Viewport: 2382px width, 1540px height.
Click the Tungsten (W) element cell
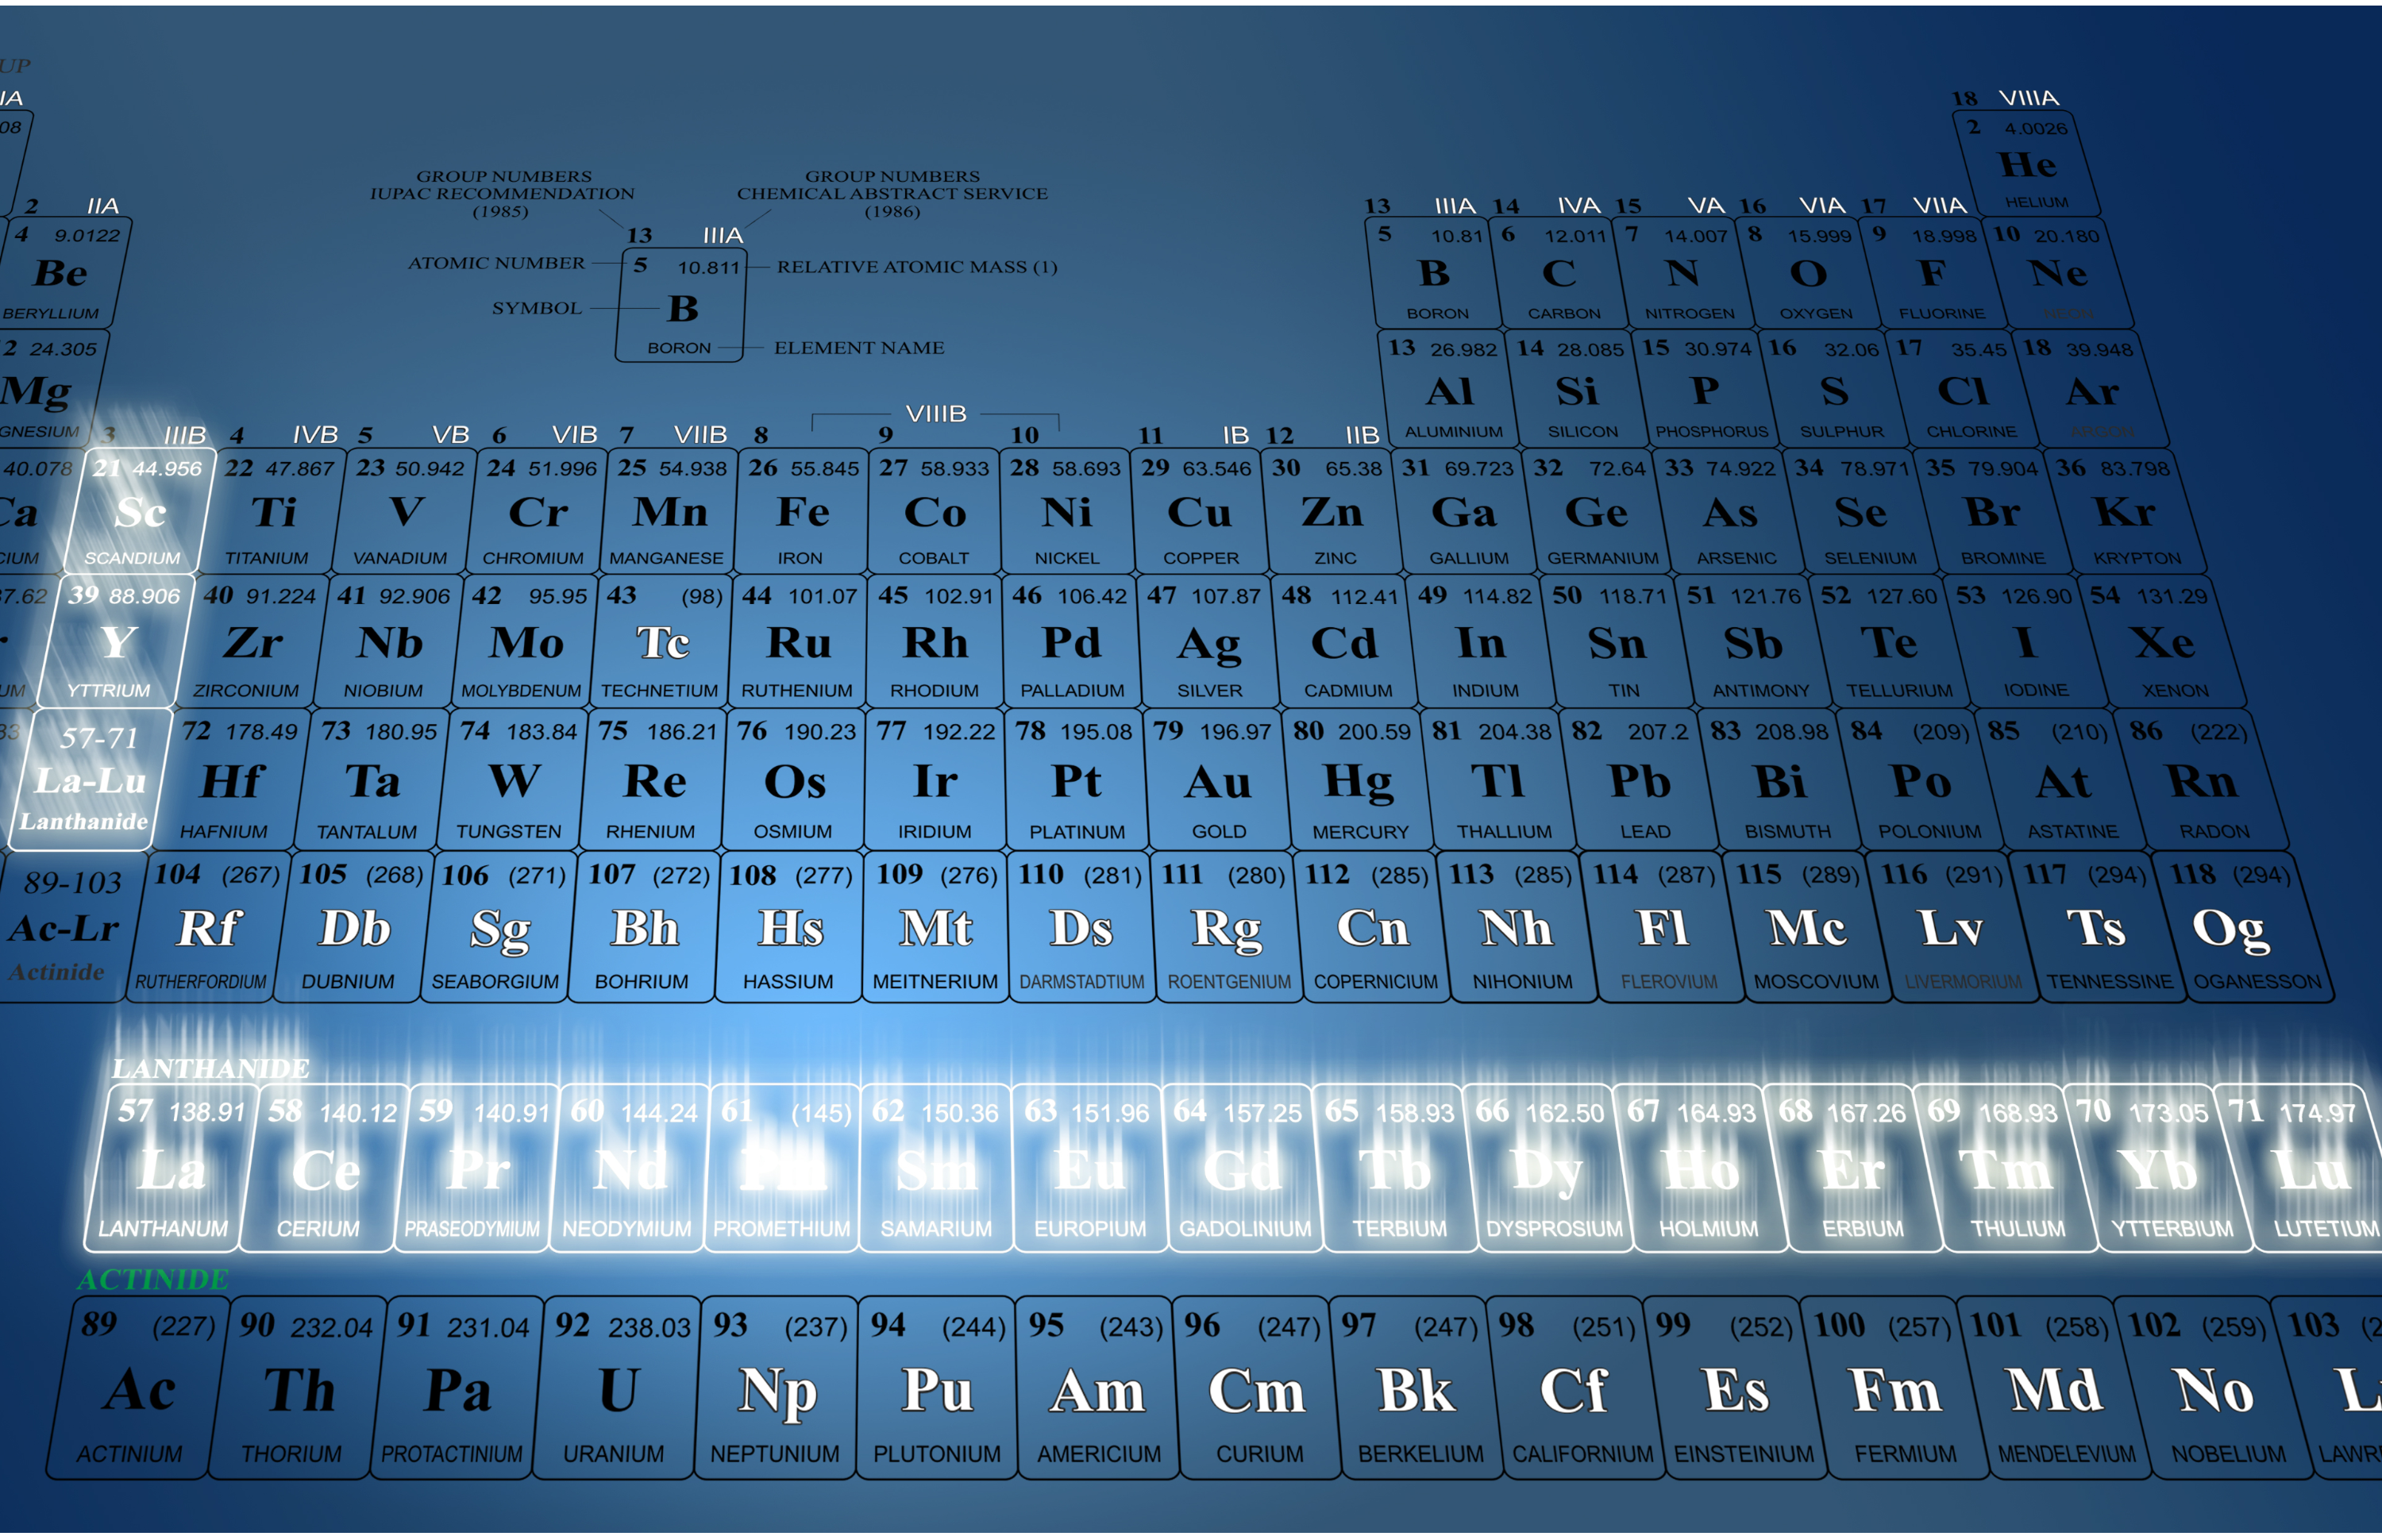tap(514, 780)
